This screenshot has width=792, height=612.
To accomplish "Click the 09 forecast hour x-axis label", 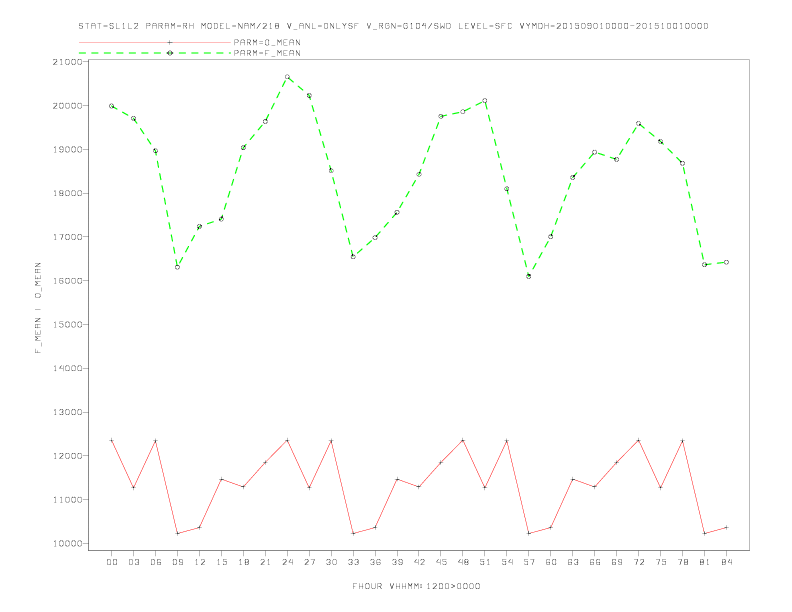I will pos(177,562).
